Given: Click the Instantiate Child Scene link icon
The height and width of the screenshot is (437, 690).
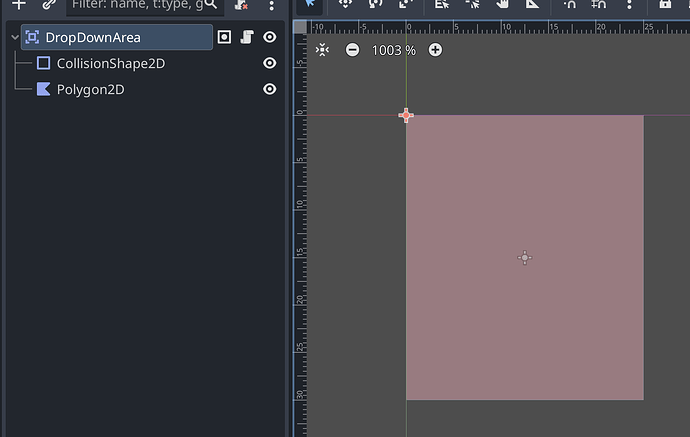Looking at the screenshot, I should (x=49, y=4).
